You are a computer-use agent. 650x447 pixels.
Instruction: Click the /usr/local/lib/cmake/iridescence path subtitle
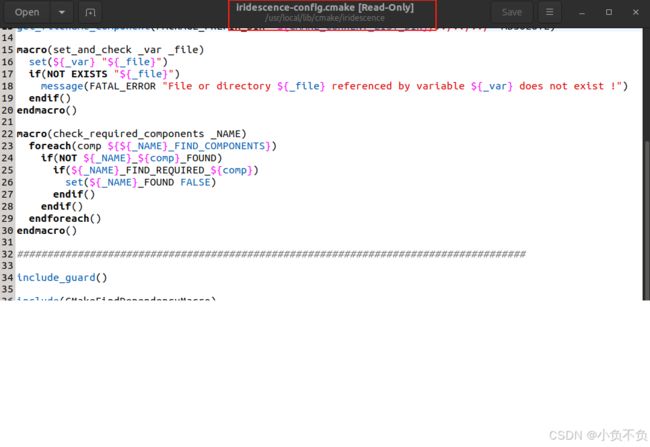325,18
